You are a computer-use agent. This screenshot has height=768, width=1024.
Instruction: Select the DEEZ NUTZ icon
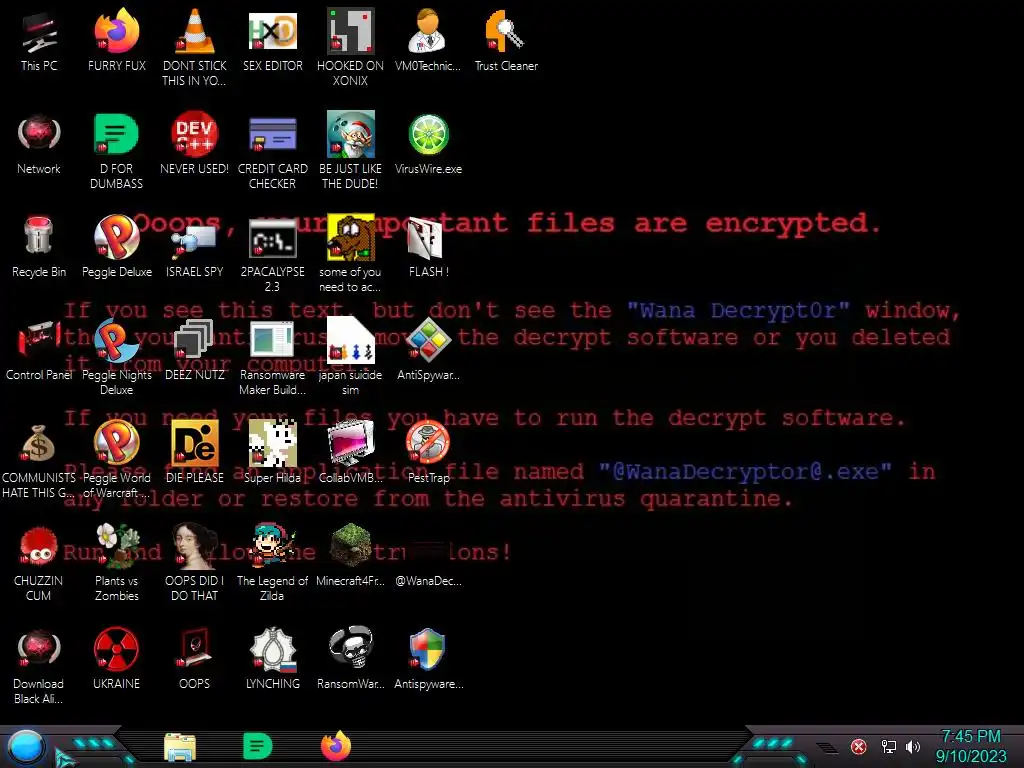pyautogui.click(x=195, y=340)
